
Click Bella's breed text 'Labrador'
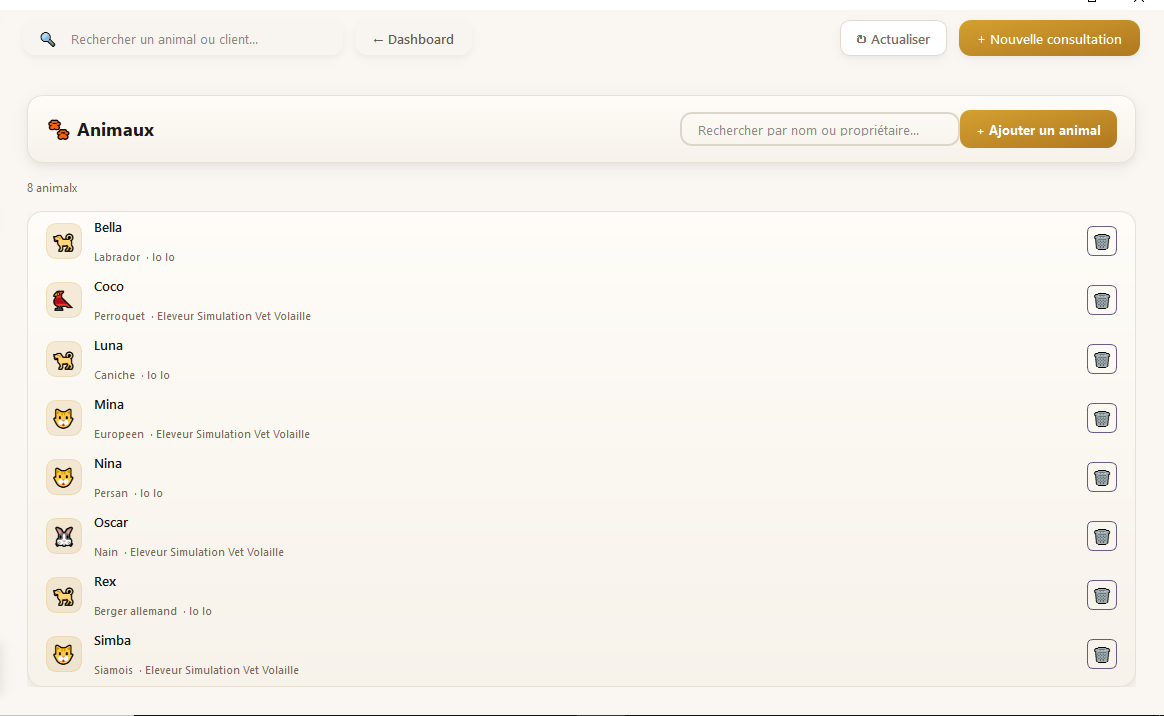(117, 257)
